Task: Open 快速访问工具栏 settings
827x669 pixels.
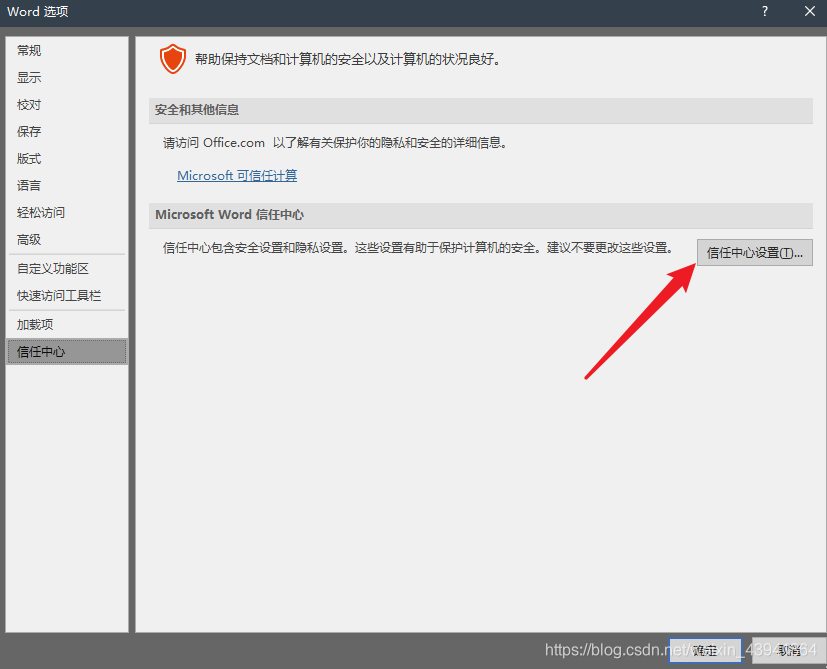Action: 66,295
